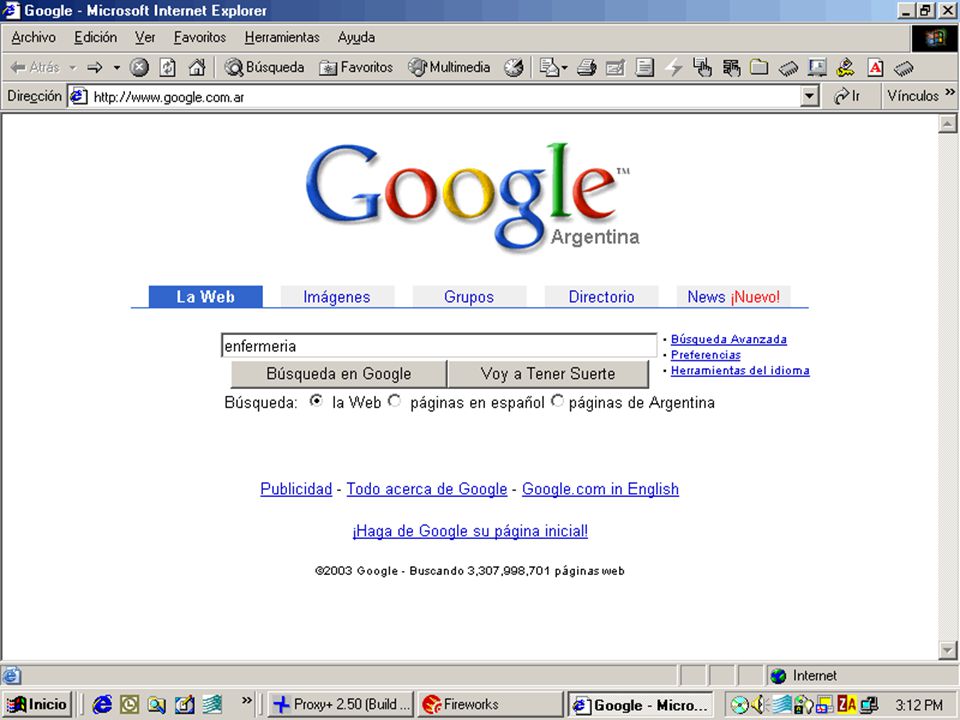Click the yellow folder icon in toolbar
Image resolution: width=960 pixels, height=720 pixels.
pyautogui.click(x=759, y=67)
